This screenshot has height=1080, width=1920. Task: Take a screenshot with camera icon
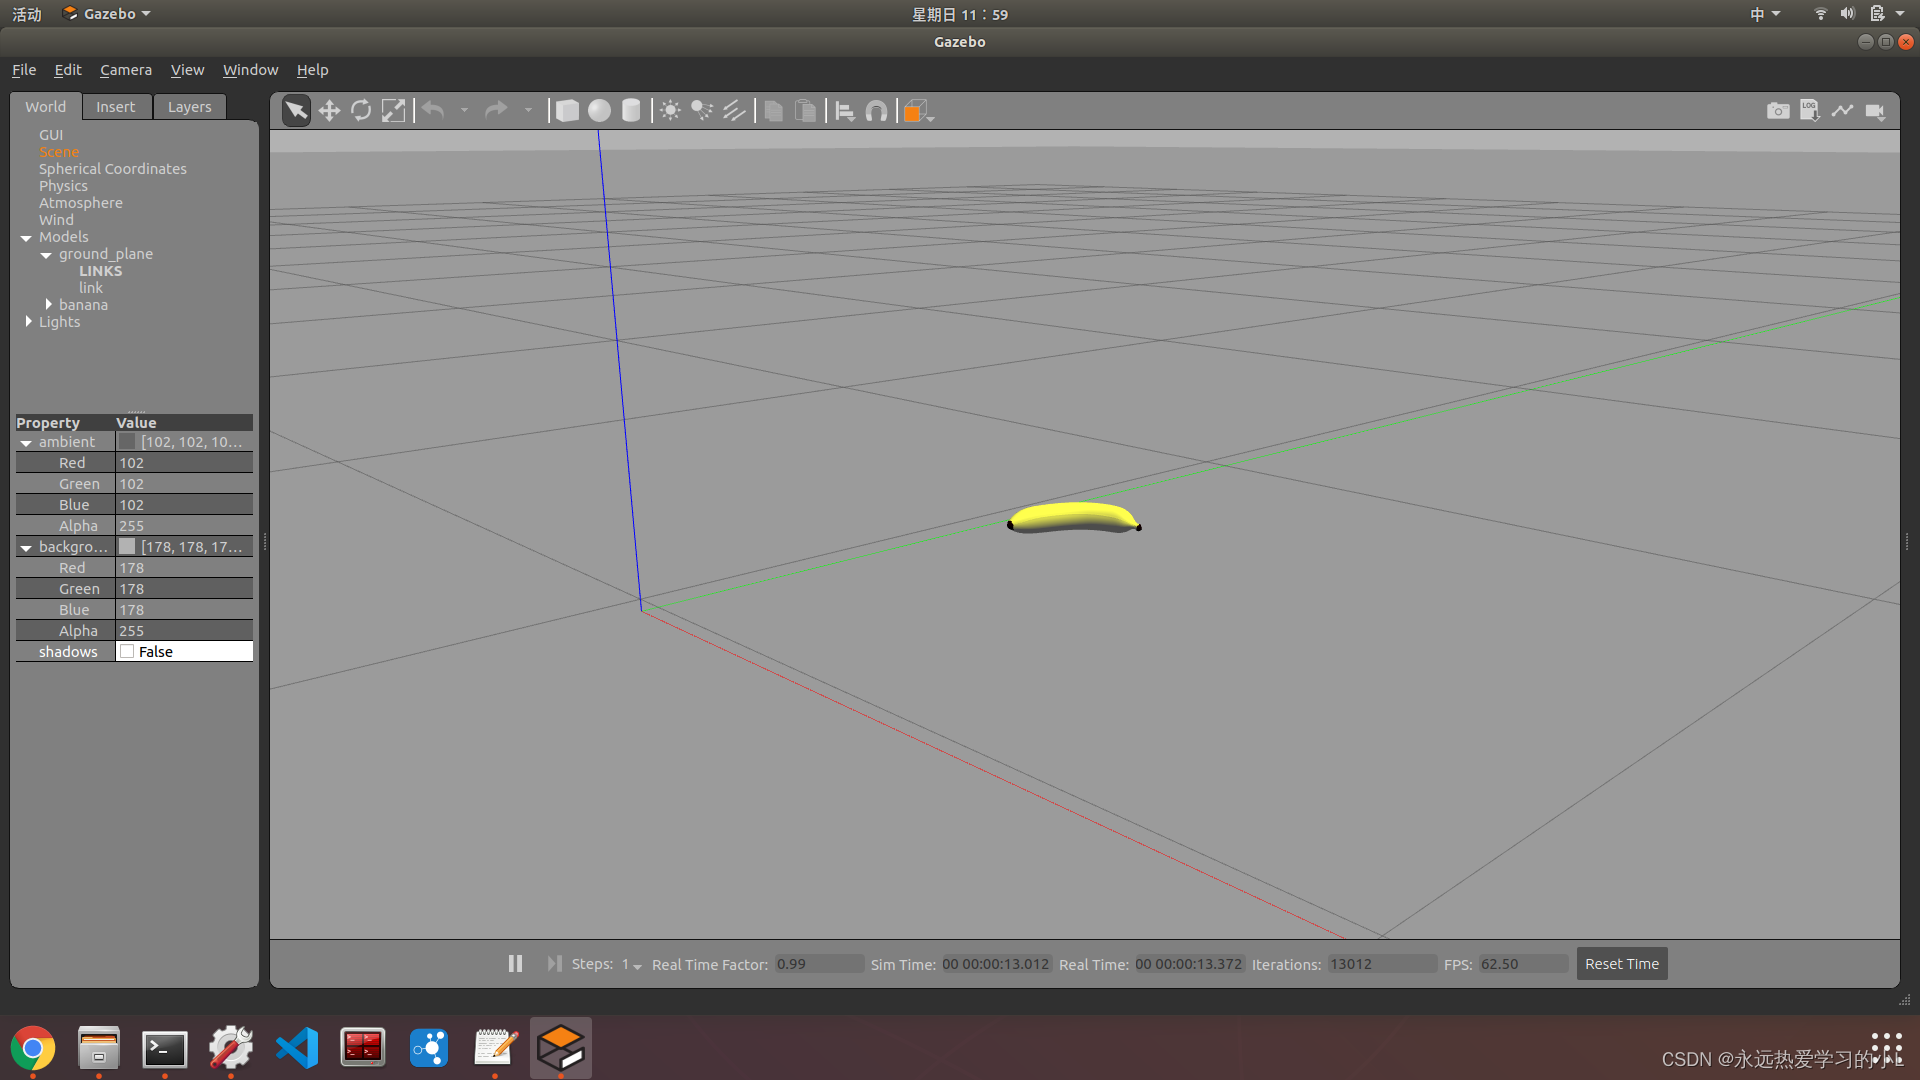click(x=1778, y=111)
